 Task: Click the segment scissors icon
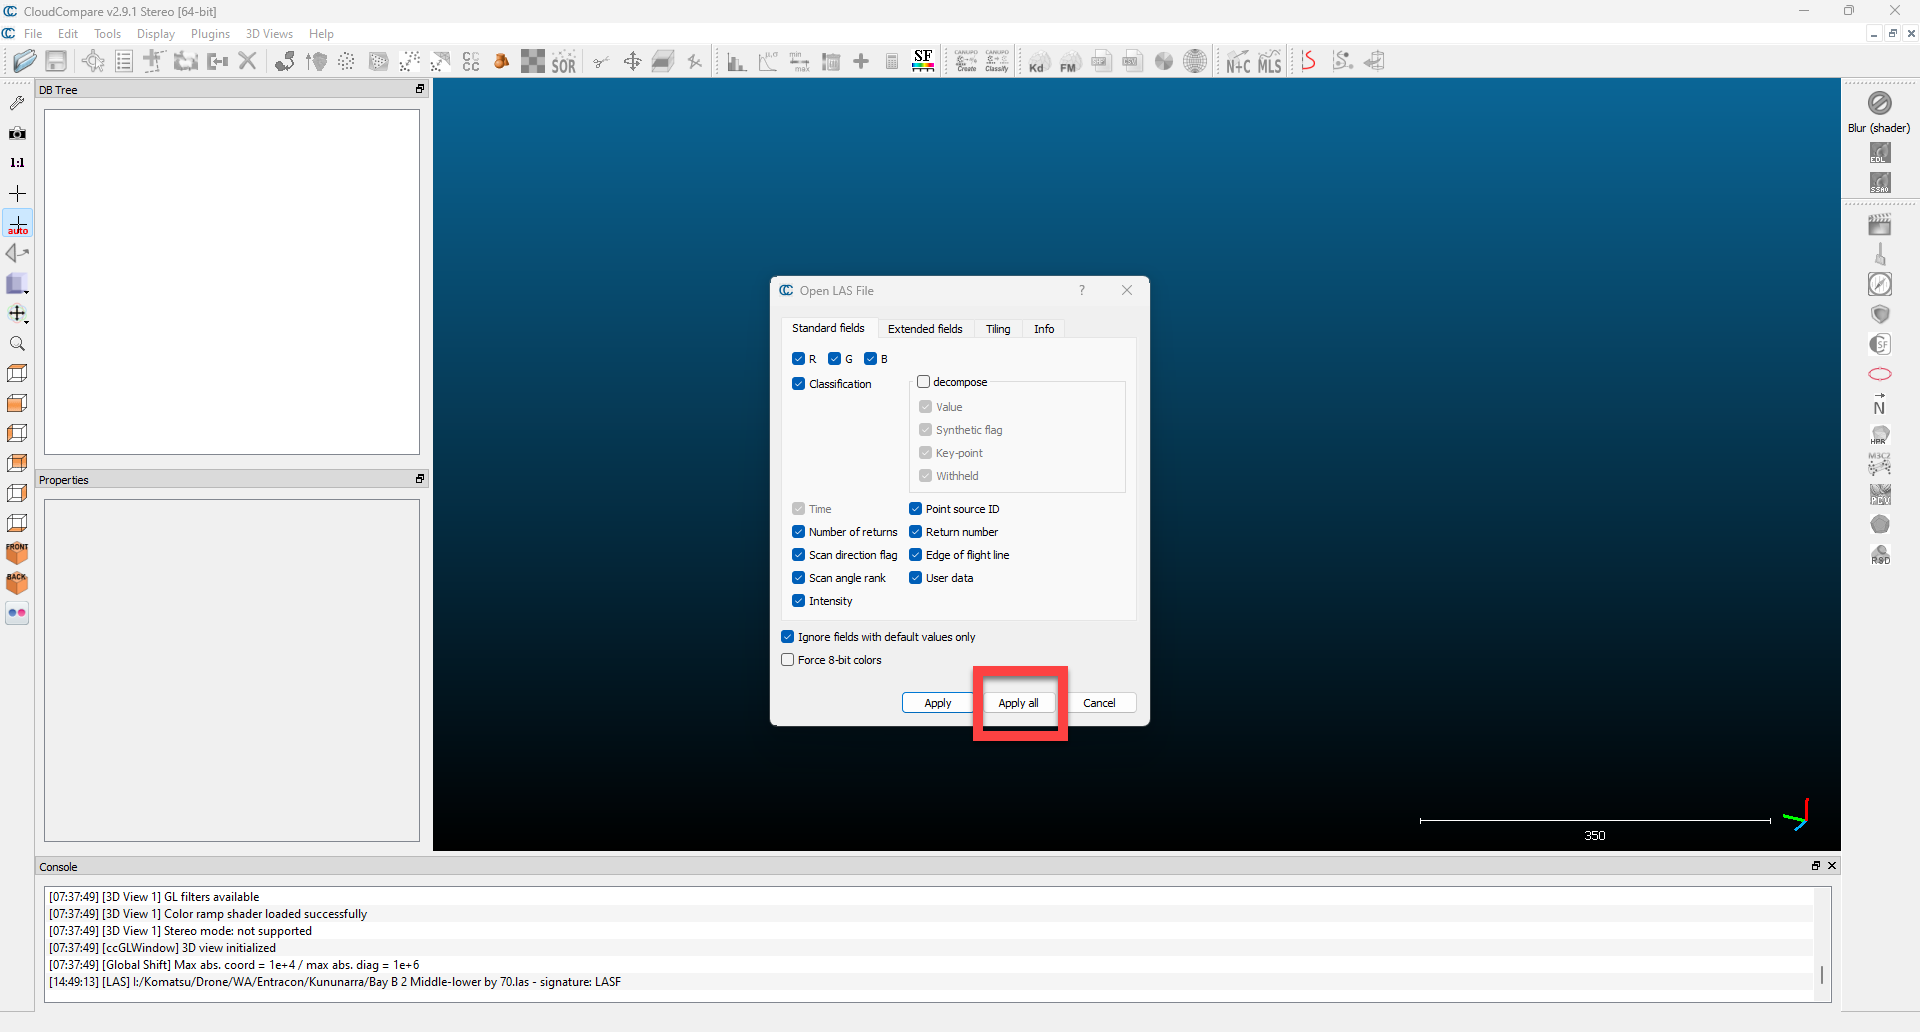[x=601, y=62]
